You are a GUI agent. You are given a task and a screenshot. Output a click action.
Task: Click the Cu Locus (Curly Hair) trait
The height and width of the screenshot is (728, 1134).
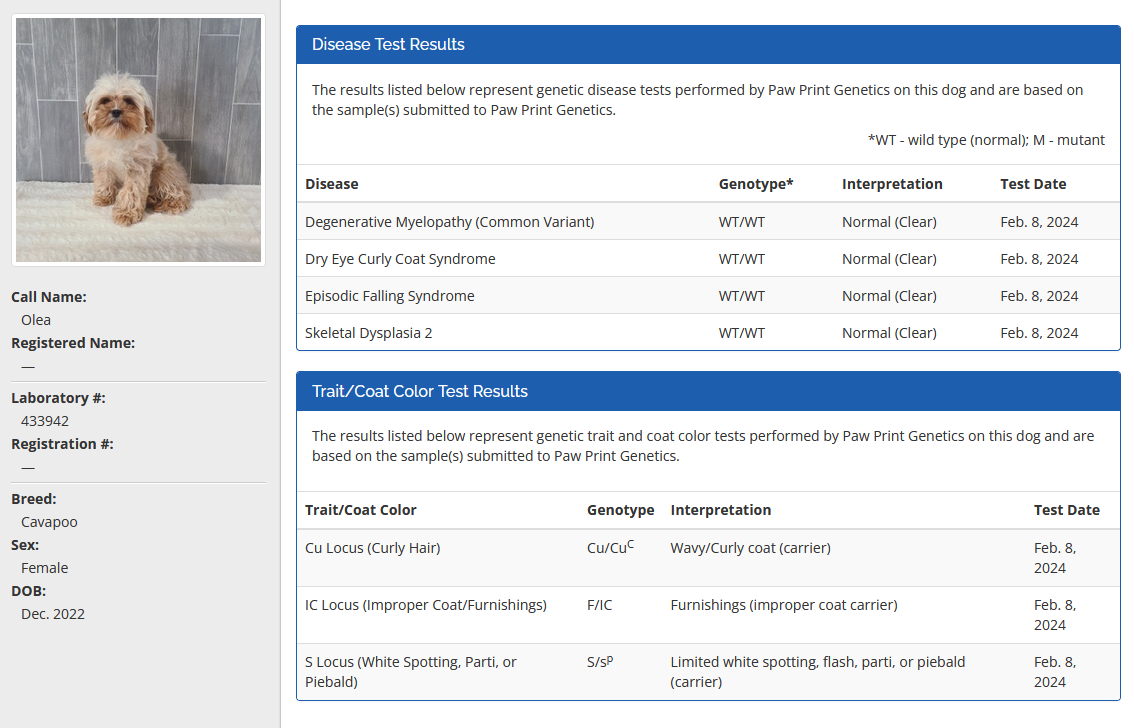click(372, 548)
